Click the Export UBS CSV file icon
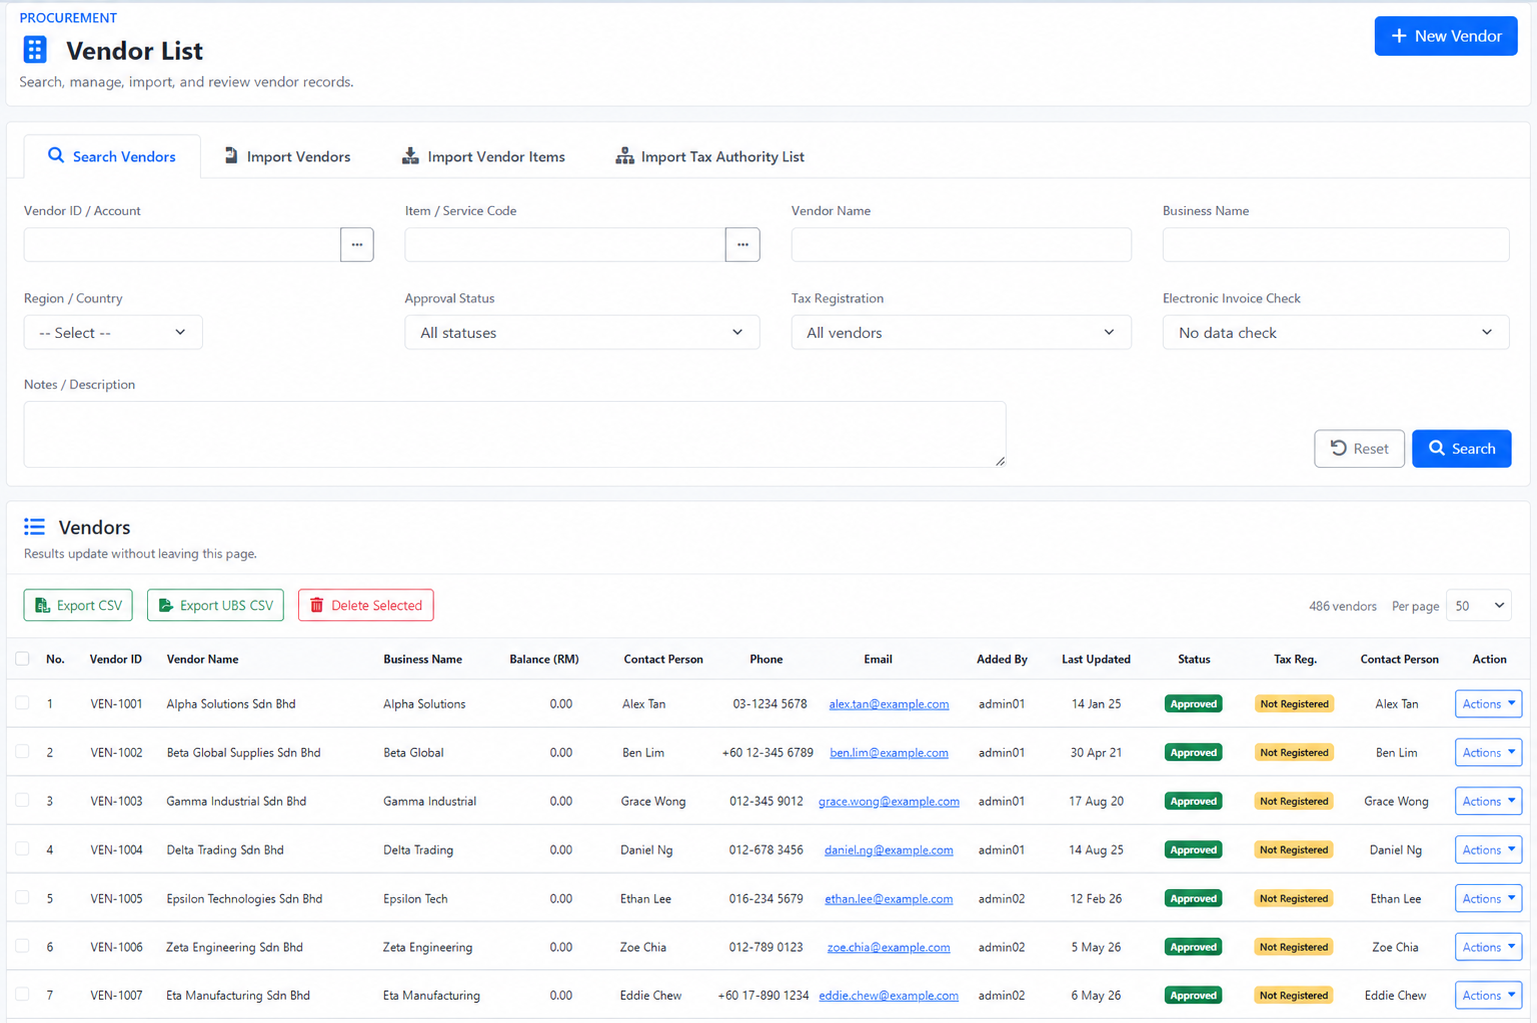Screen dimensions: 1537x1023 [166, 605]
